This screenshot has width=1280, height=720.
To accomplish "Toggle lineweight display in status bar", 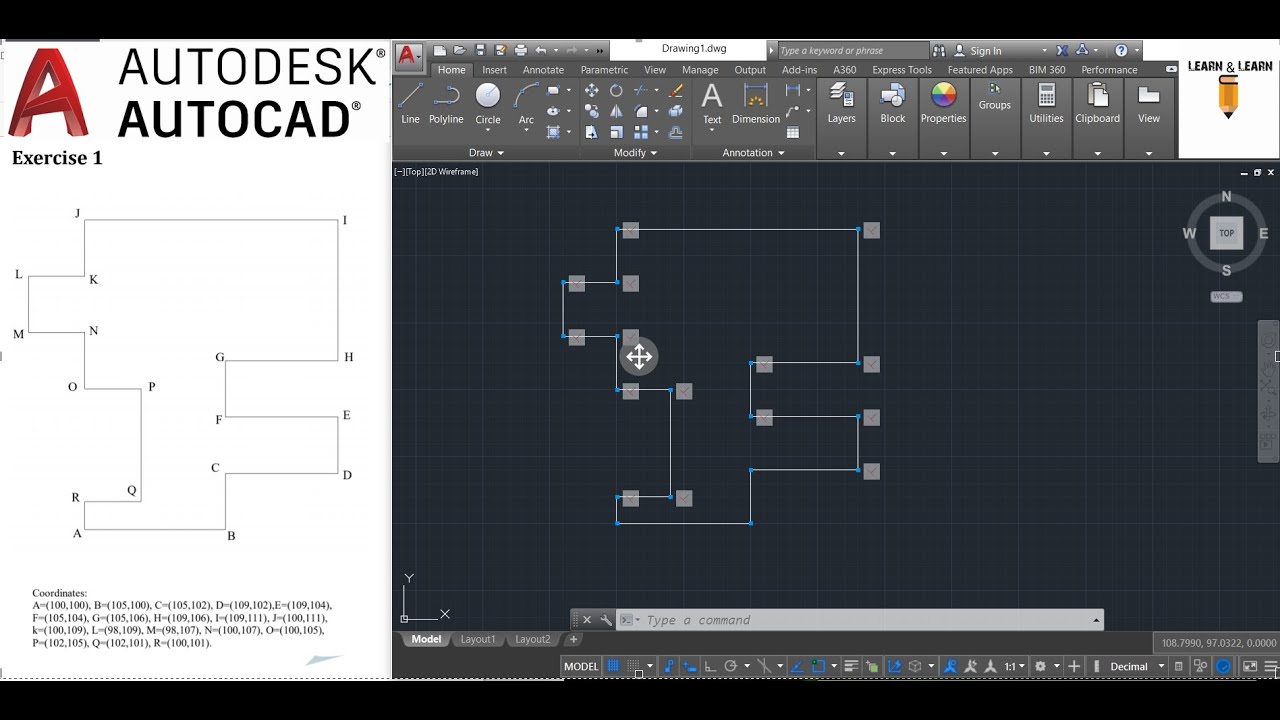I will point(851,666).
